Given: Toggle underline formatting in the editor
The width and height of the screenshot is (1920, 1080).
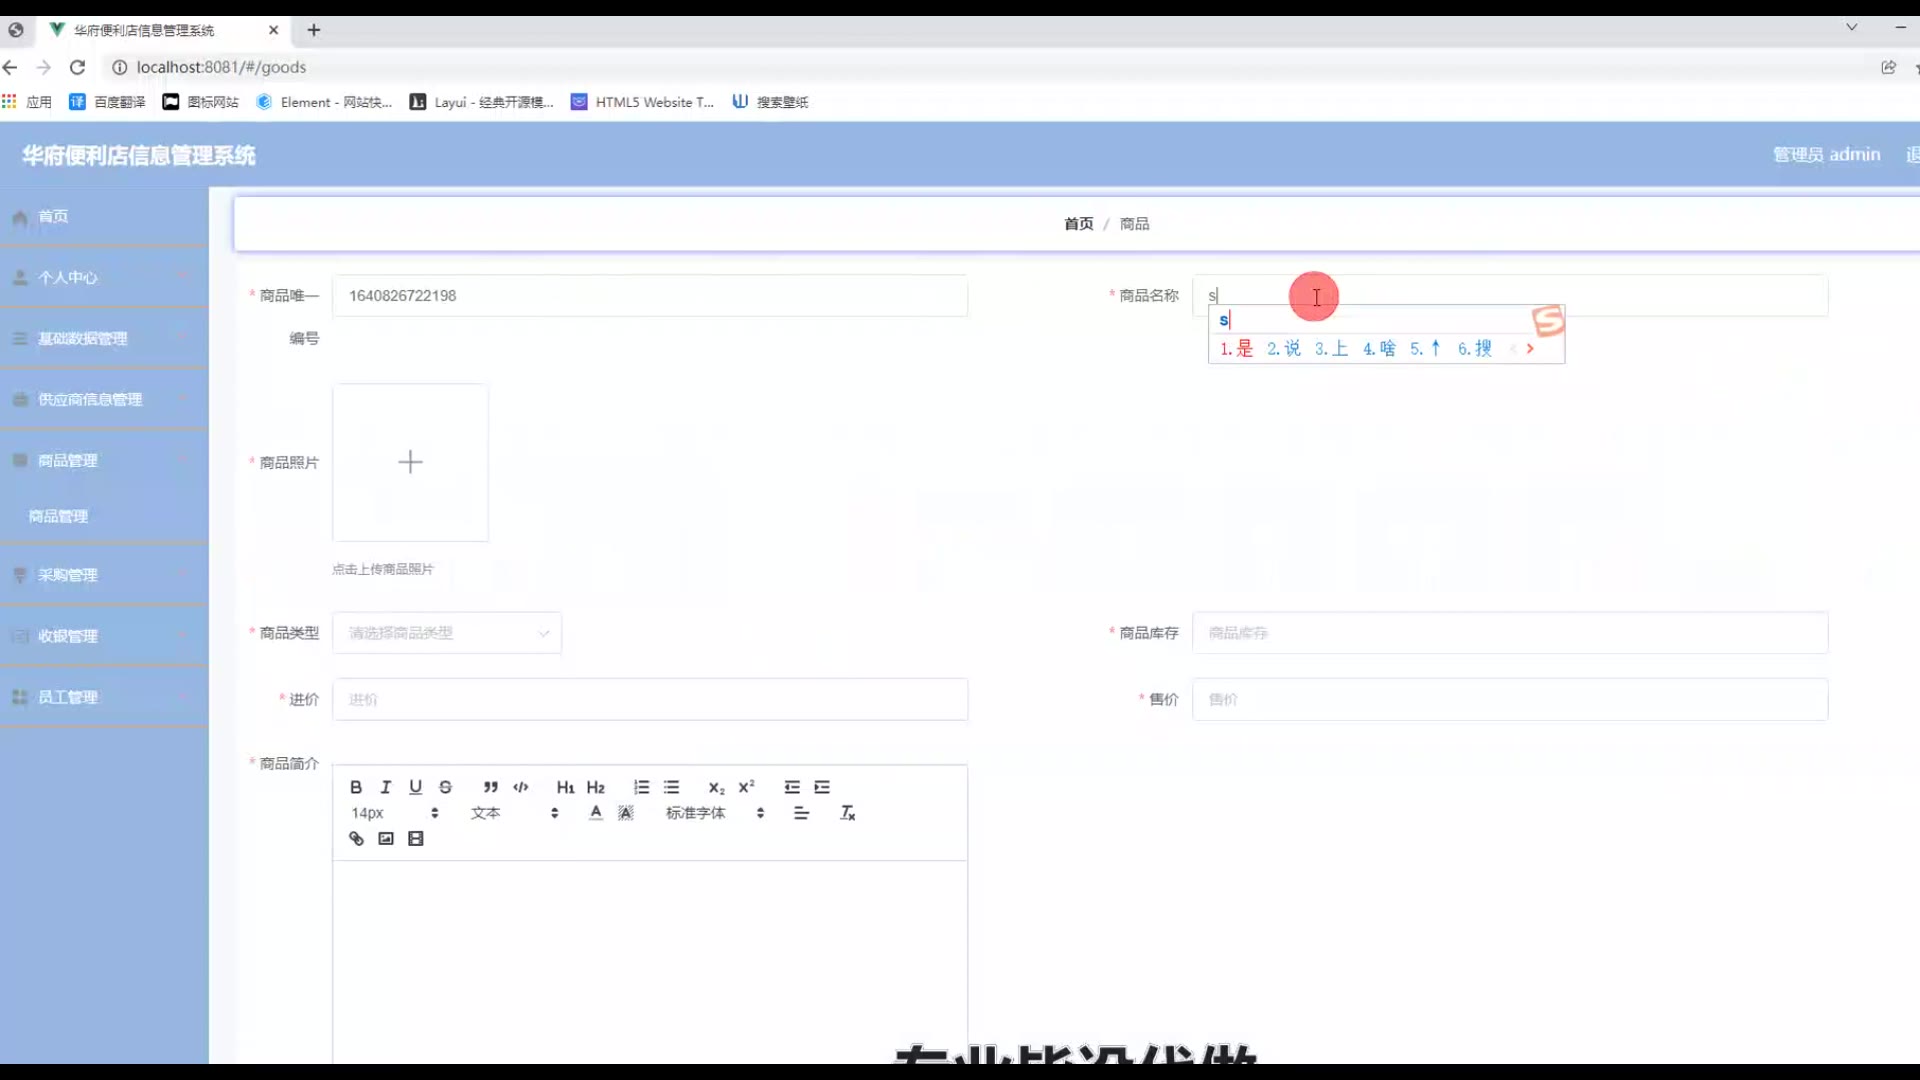Looking at the screenshot, I should click(416, 787).
